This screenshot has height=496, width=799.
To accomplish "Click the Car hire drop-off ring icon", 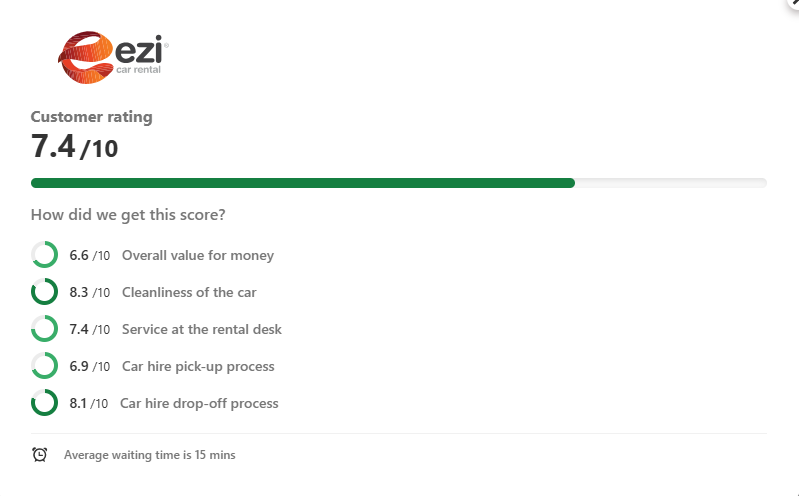I will pyautogui.click(x=44, y=403).
